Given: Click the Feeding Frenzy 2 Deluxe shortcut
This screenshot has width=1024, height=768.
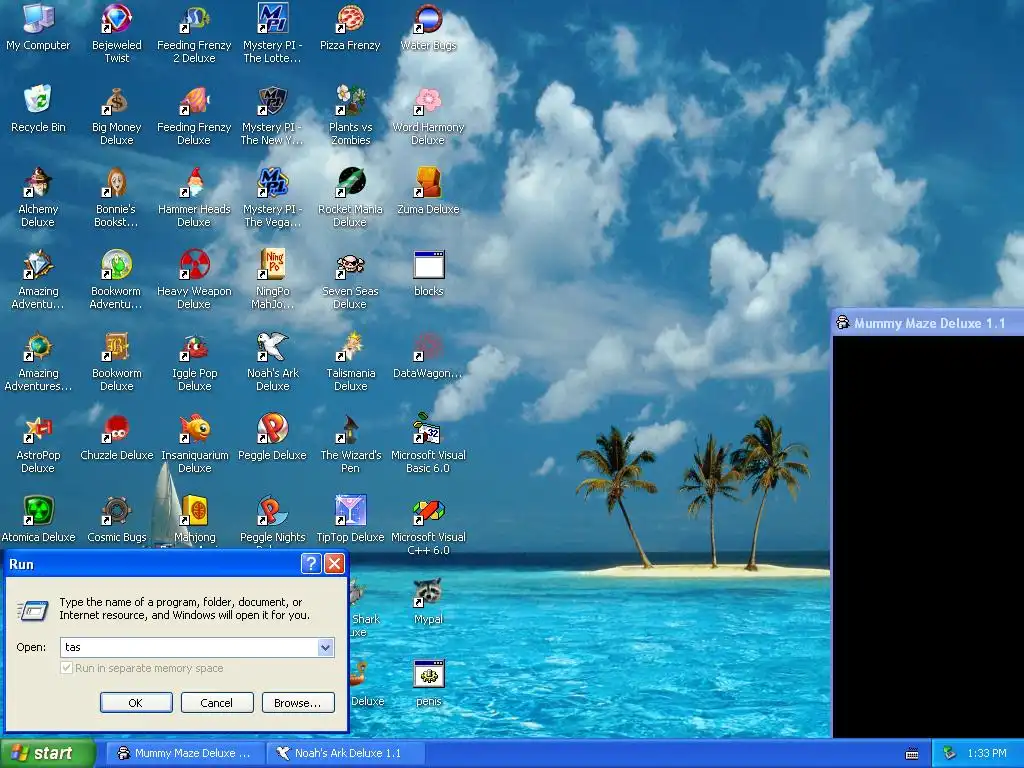Looking at the screenshot, I should tap(194, 33).
